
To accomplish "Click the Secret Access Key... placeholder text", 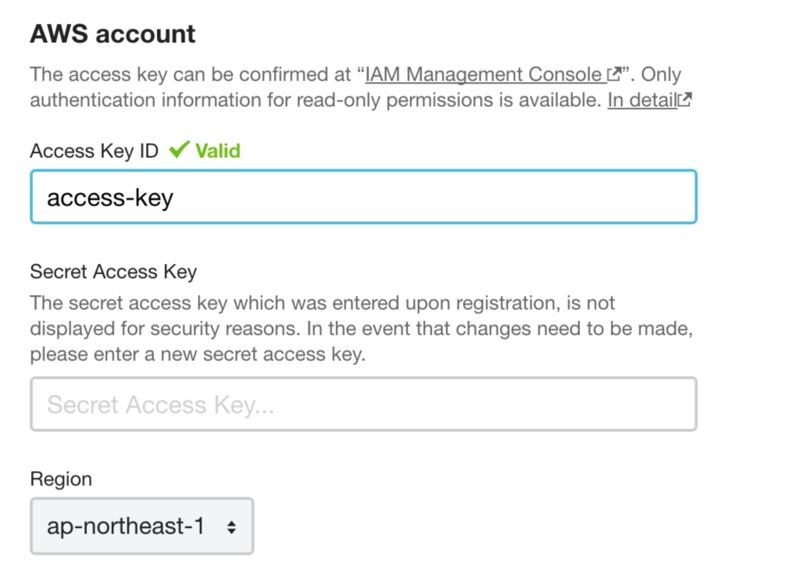I will click(161, 405).
